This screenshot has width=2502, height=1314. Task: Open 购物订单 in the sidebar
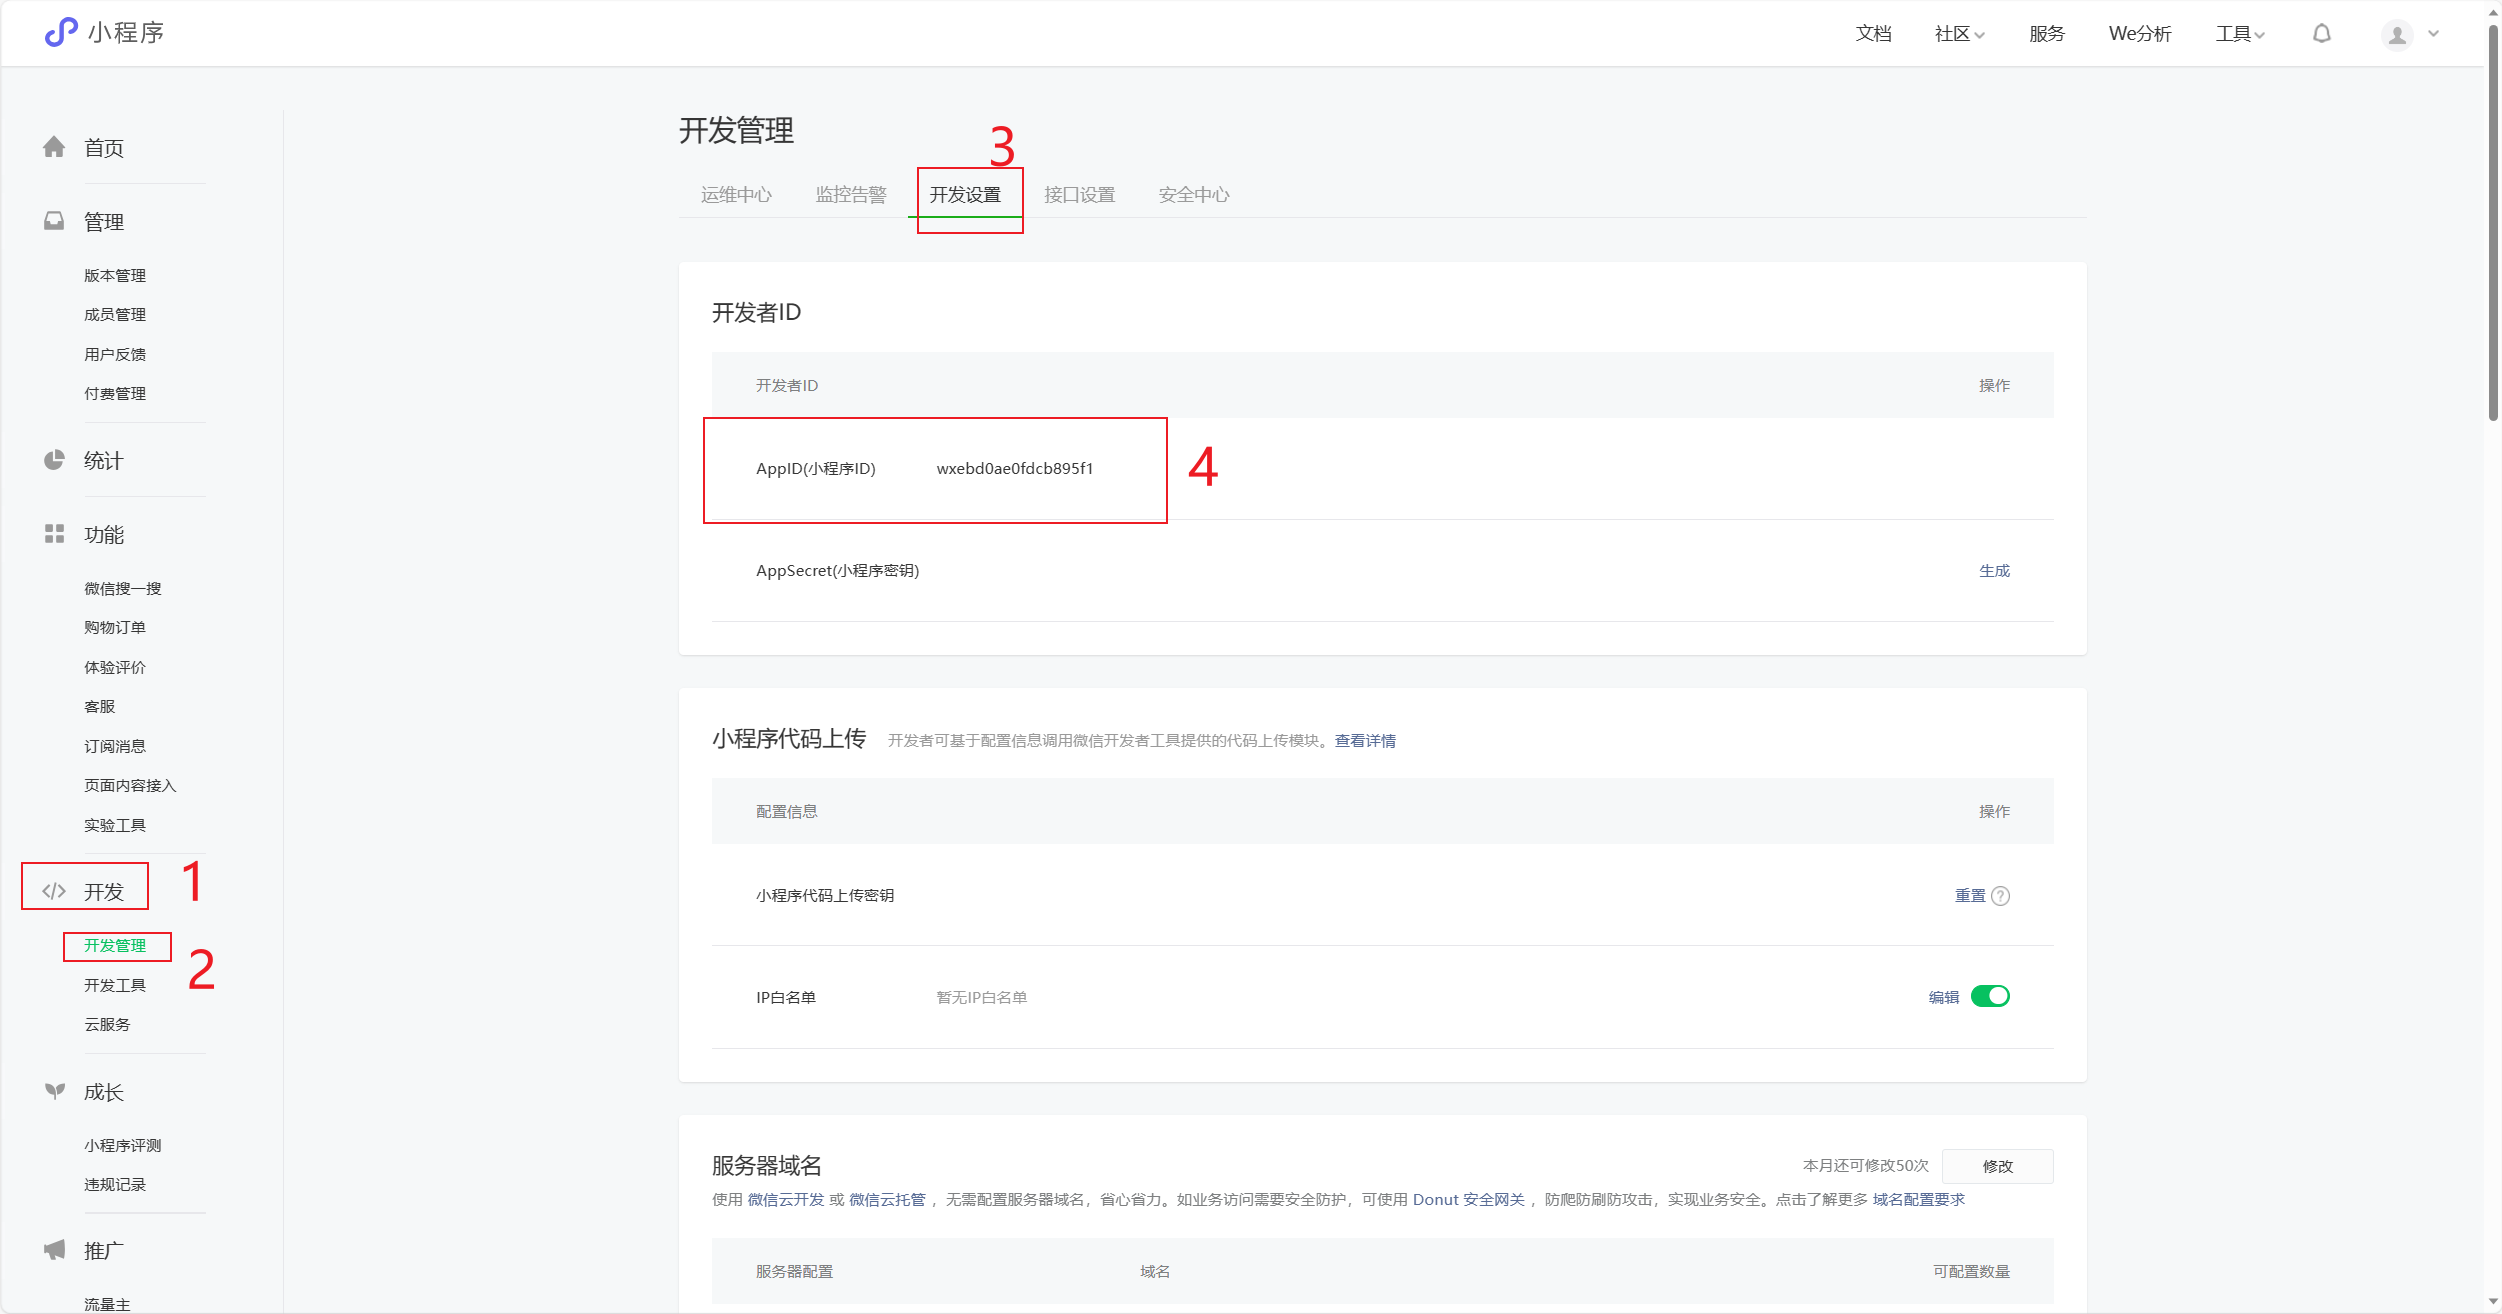115,628
